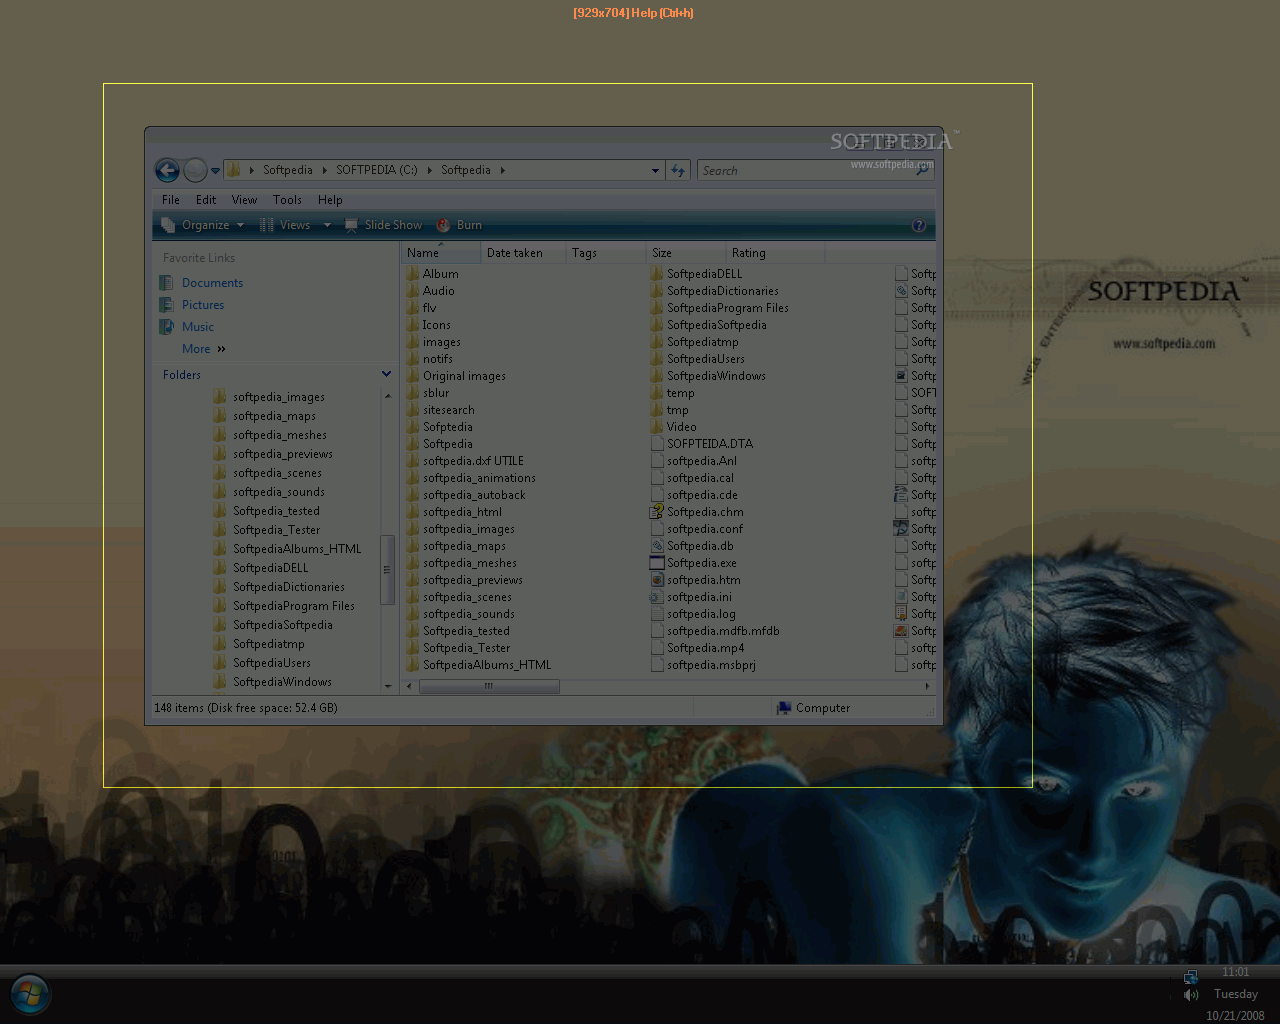The width and height of the screenshot is (1280, 1024).
Task: Open the File menu
Action: pyautogui.click(x=171, y=200)
